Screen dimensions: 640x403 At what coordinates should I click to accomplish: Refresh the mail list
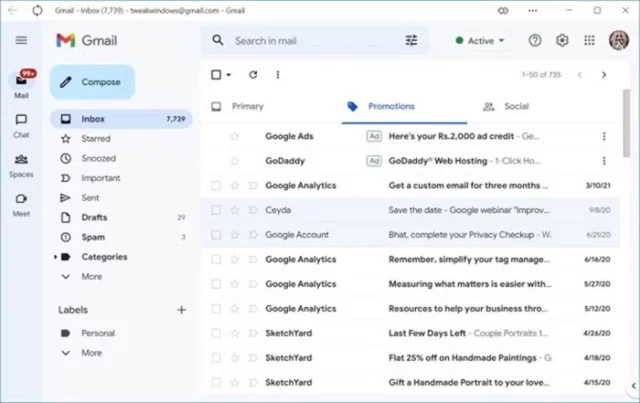253,74
